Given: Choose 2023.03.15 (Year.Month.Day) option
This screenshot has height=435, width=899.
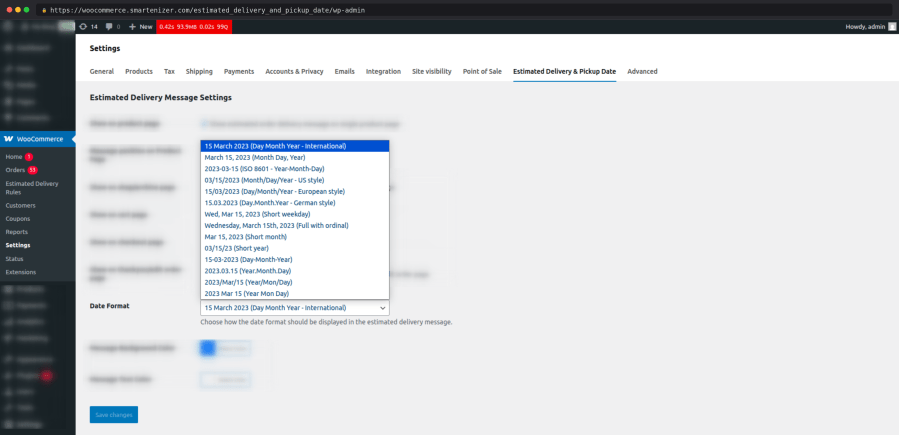Looking at the screenshot, I should [x=295, y=271].
